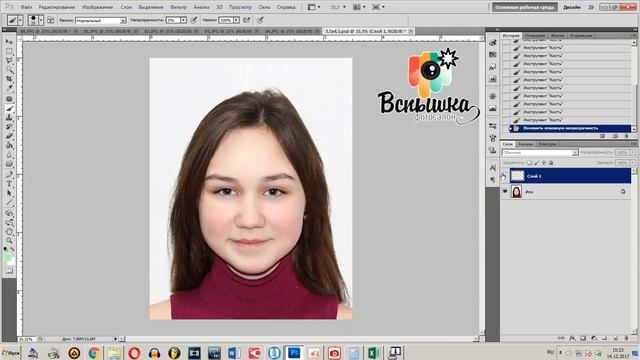This screenshot has width=640, height=360.
Task: Switch to the Дизайн workspace
Action: pos(572,7)
